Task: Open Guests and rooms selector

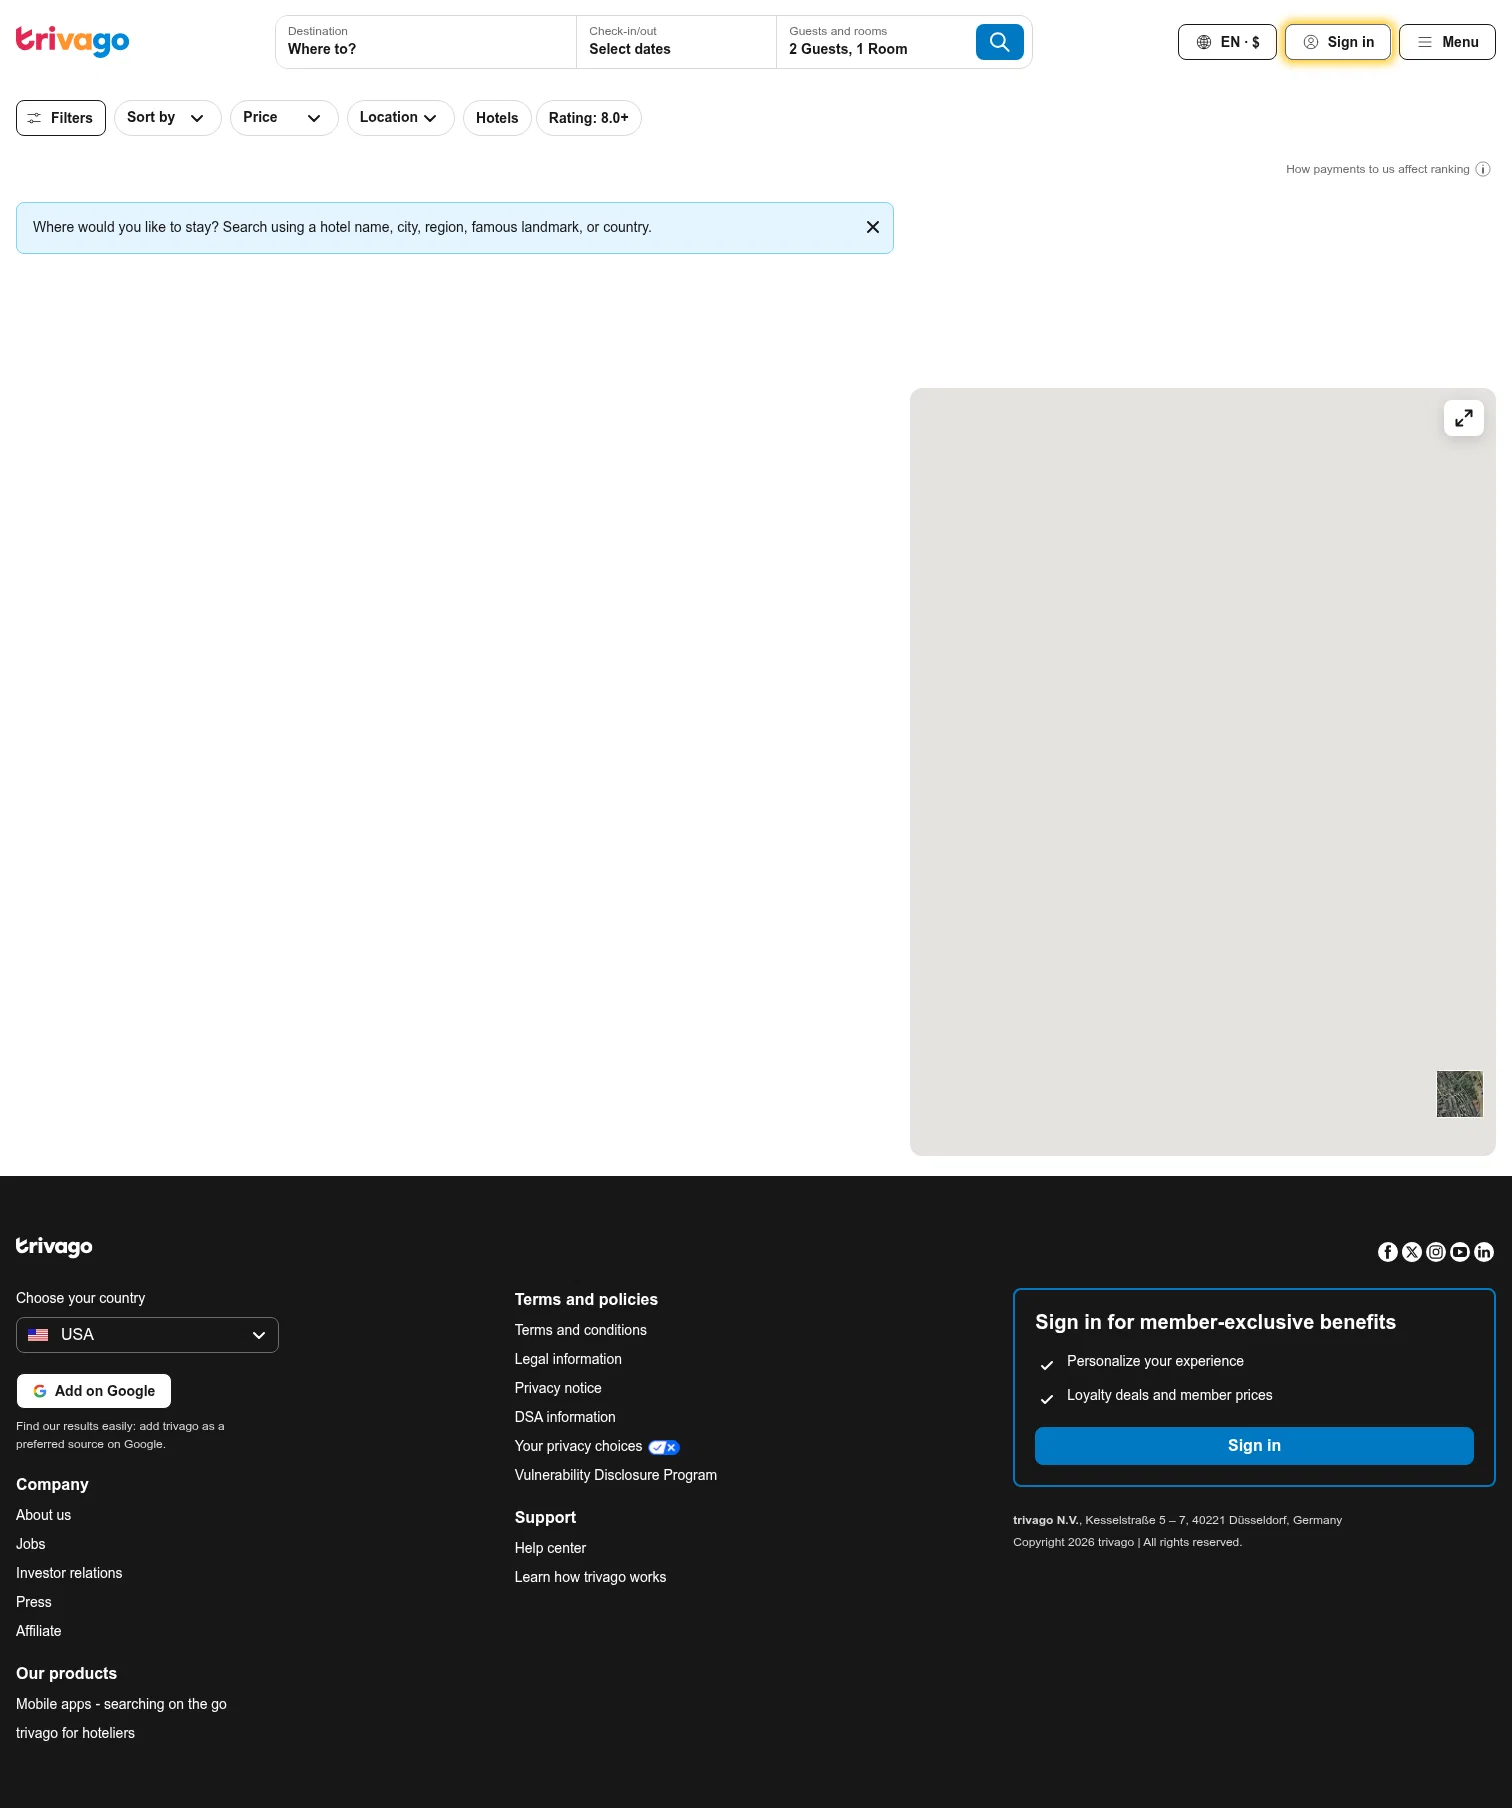Action: (x=876, y=42)
